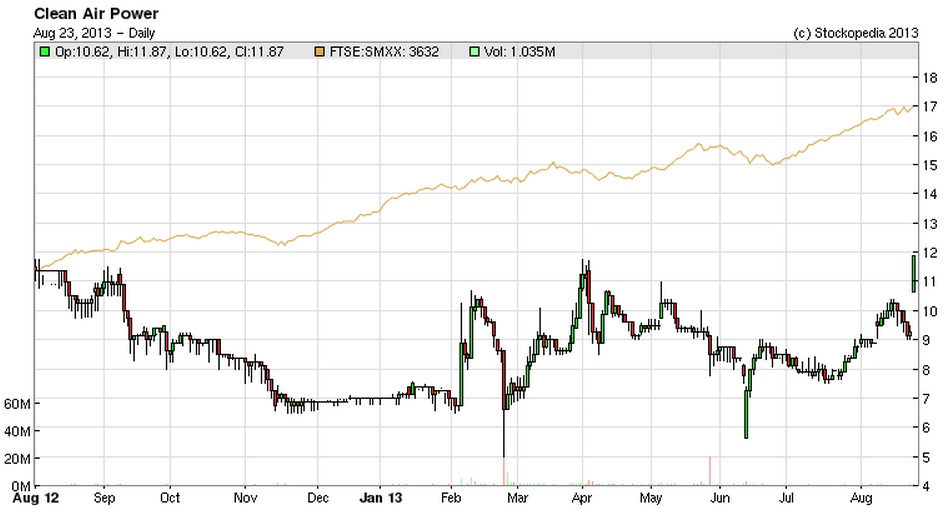Click the 'Jun' x-axis label

pyautogui.click(x=719, y=498)
